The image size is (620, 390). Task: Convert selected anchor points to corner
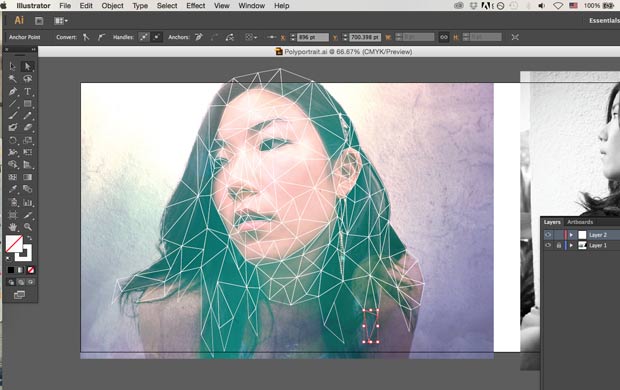click(x=86, y=37)
